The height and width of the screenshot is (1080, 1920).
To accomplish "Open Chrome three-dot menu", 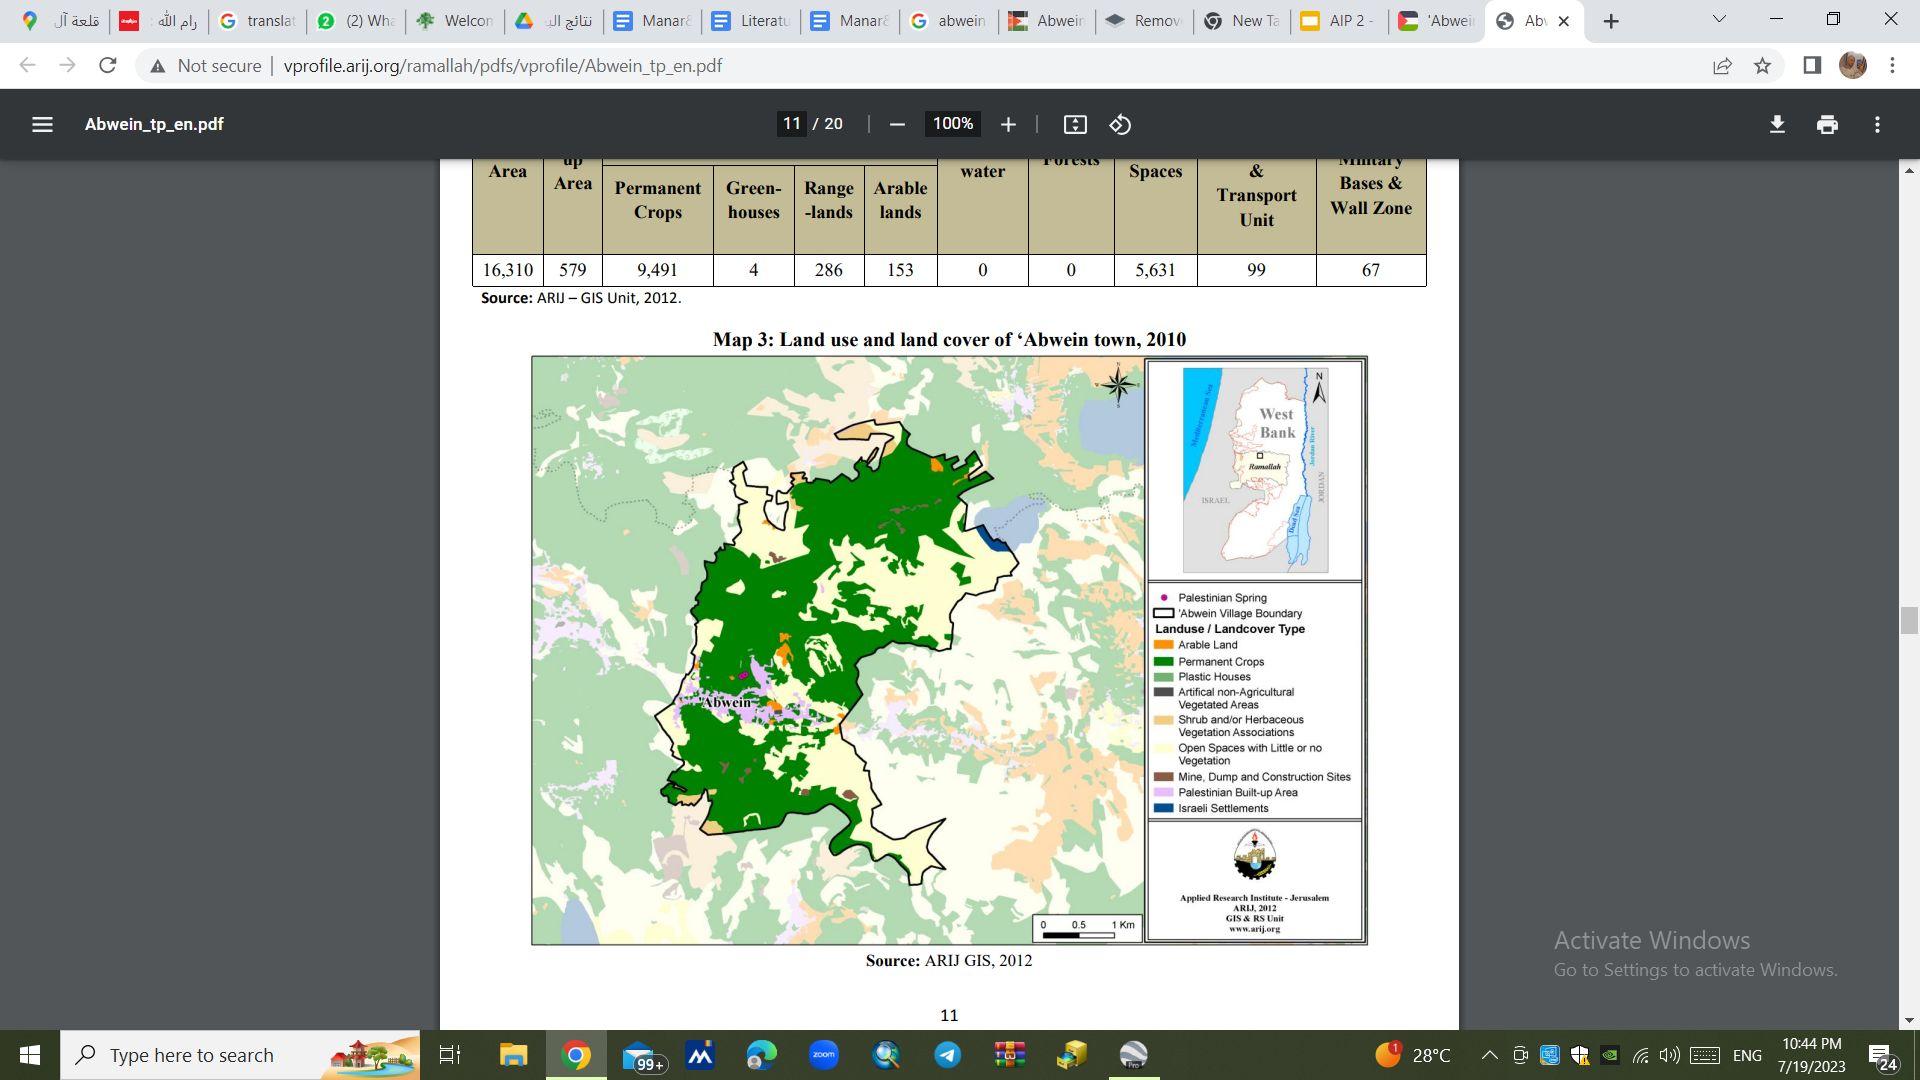I will (1892, 66).
